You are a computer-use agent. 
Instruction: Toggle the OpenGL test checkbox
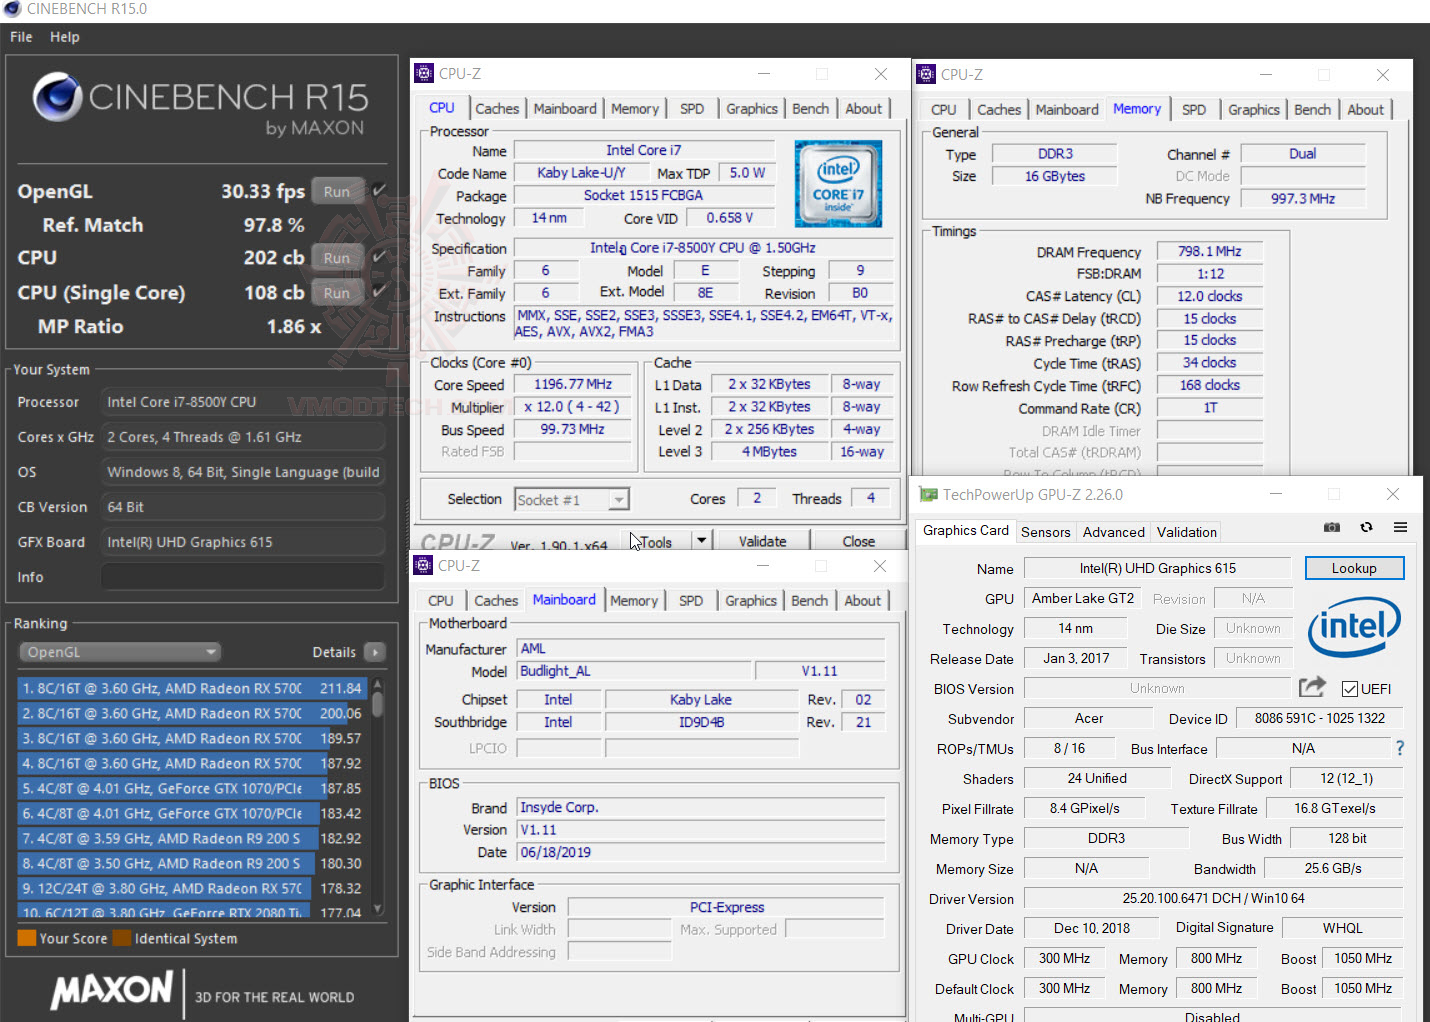[x=379, y=190]
